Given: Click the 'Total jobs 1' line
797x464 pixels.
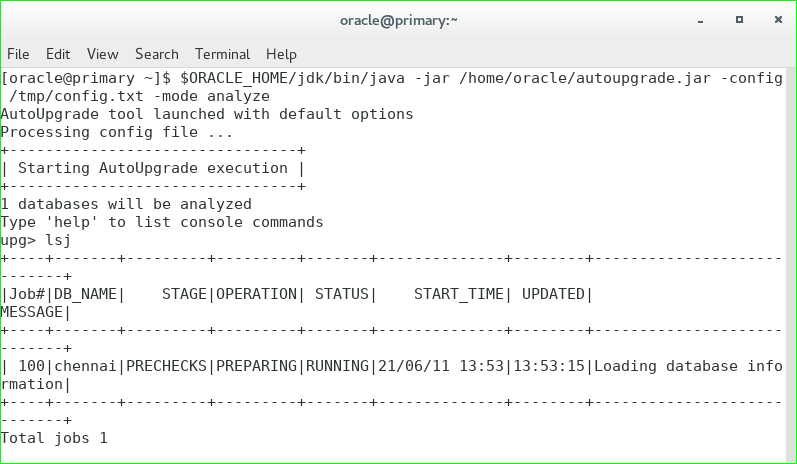Looking at the screenshot, I should [54, 438].
